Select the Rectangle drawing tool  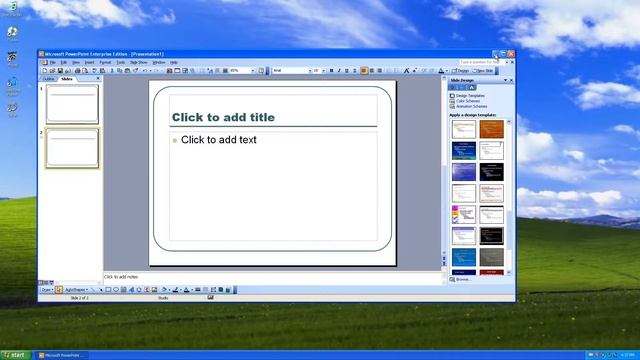coord(108,290)
